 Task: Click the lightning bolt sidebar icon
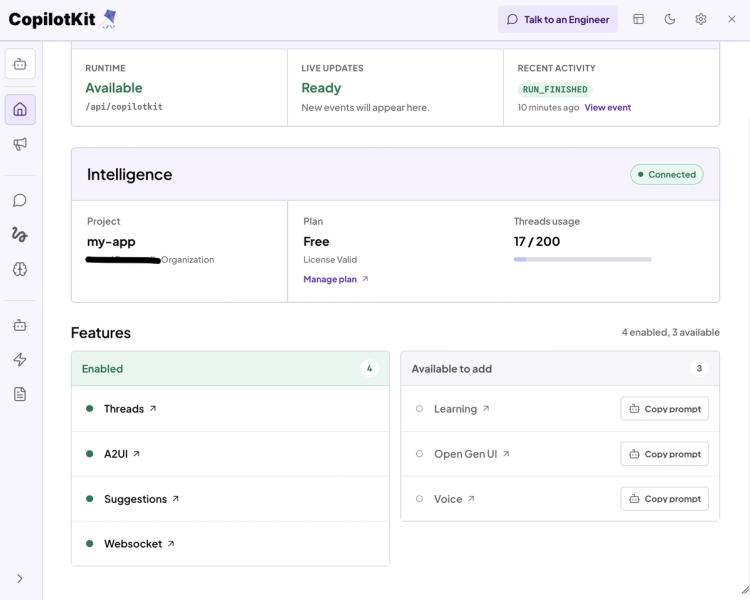pyautogui.click(x=20, y=360)
